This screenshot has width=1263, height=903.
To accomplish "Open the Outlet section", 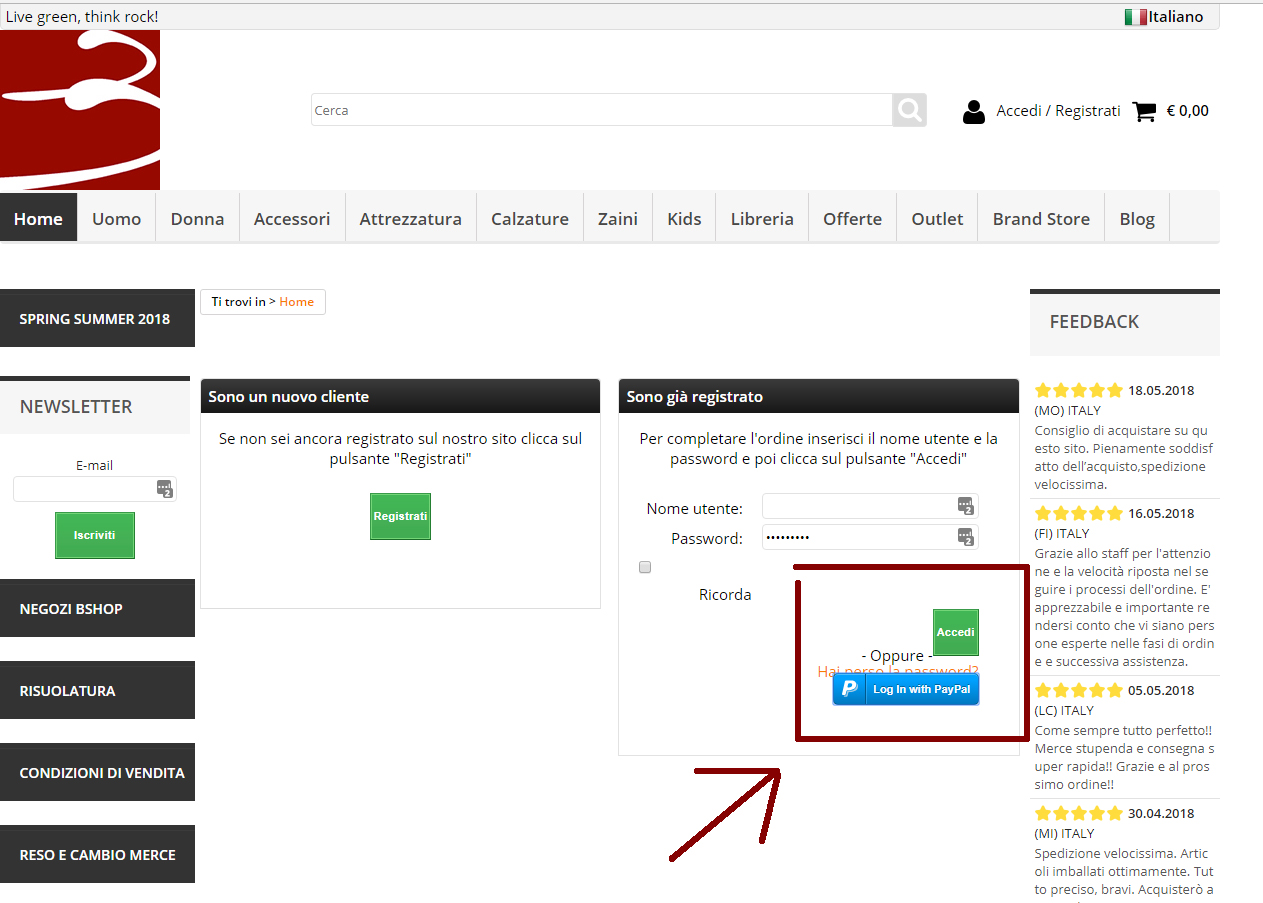I will (937, 218).
